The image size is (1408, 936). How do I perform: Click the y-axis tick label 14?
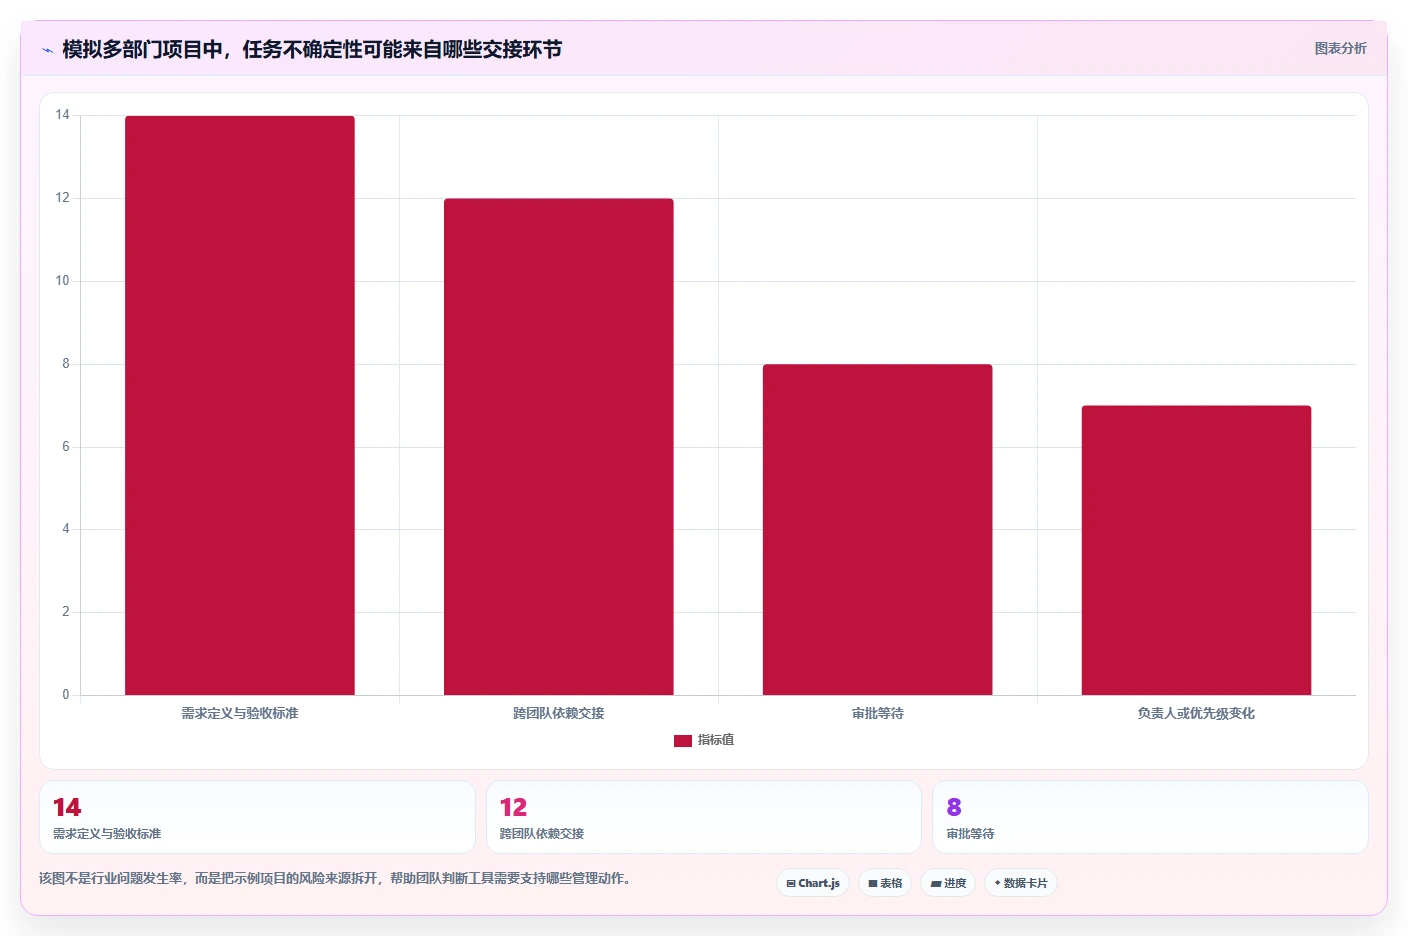(x=63, y=115)
